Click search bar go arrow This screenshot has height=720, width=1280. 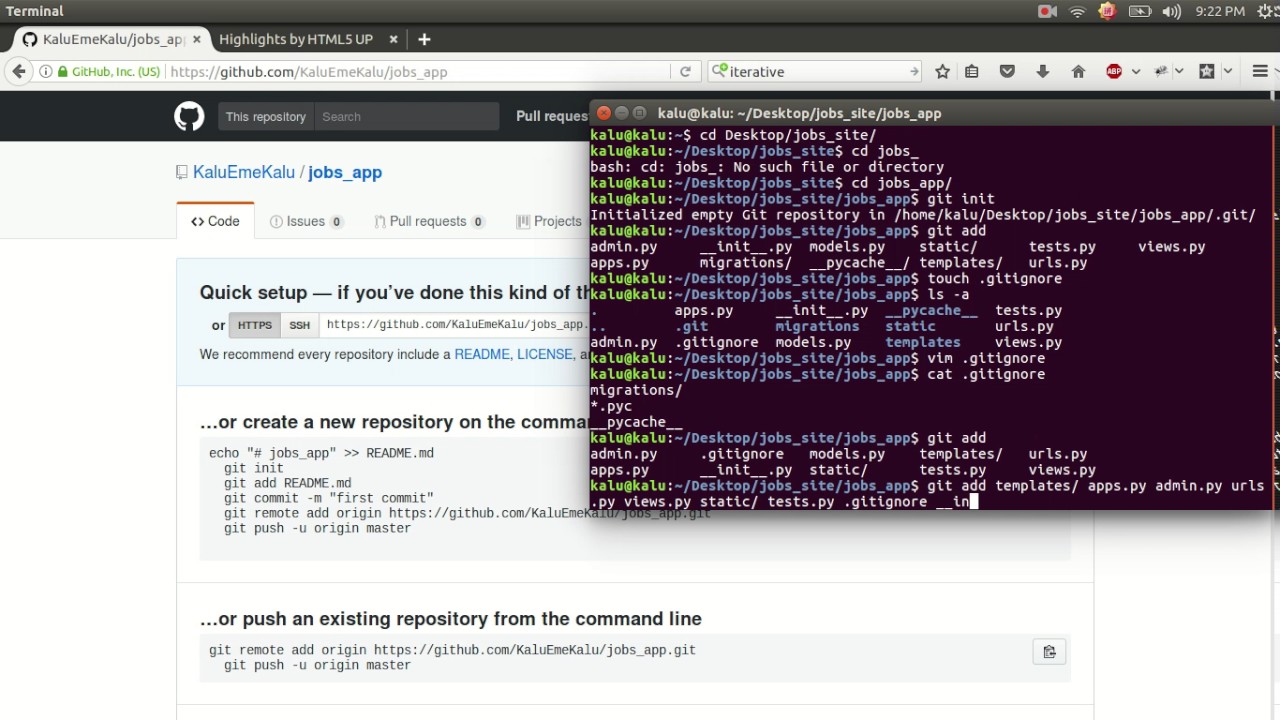pyautogui.click(x=913, y=71)
